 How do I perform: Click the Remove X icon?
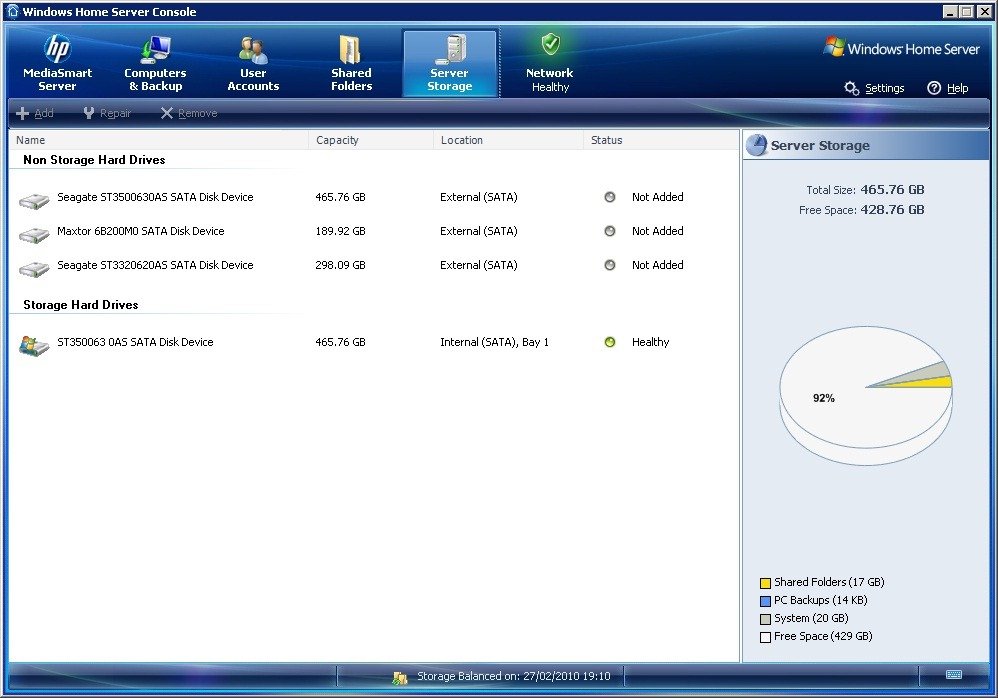[167, 113]
